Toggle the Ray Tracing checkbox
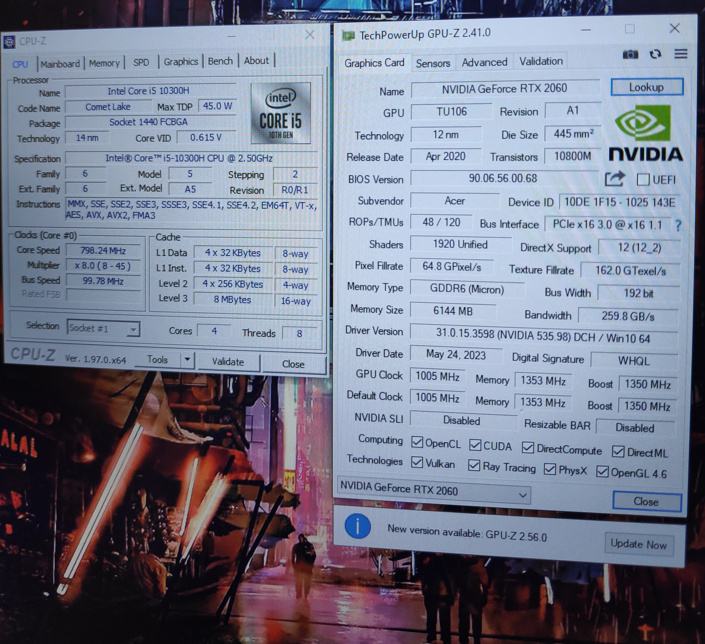The width and height of the screenshot is (705, 644). (x=474, y=465)
